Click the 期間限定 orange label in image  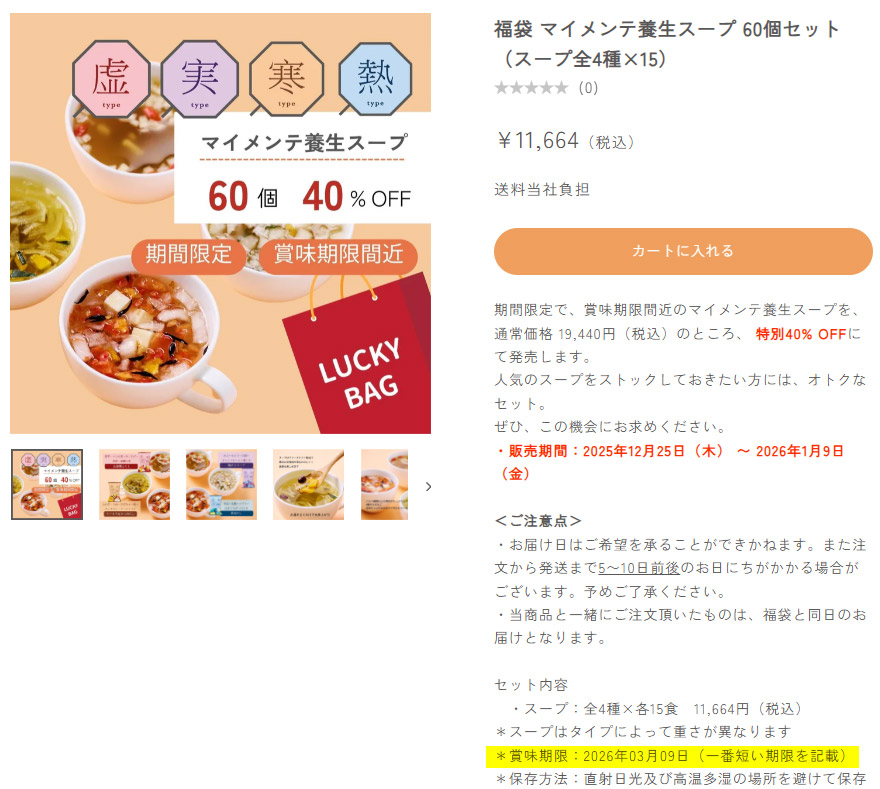coord(189,255)
